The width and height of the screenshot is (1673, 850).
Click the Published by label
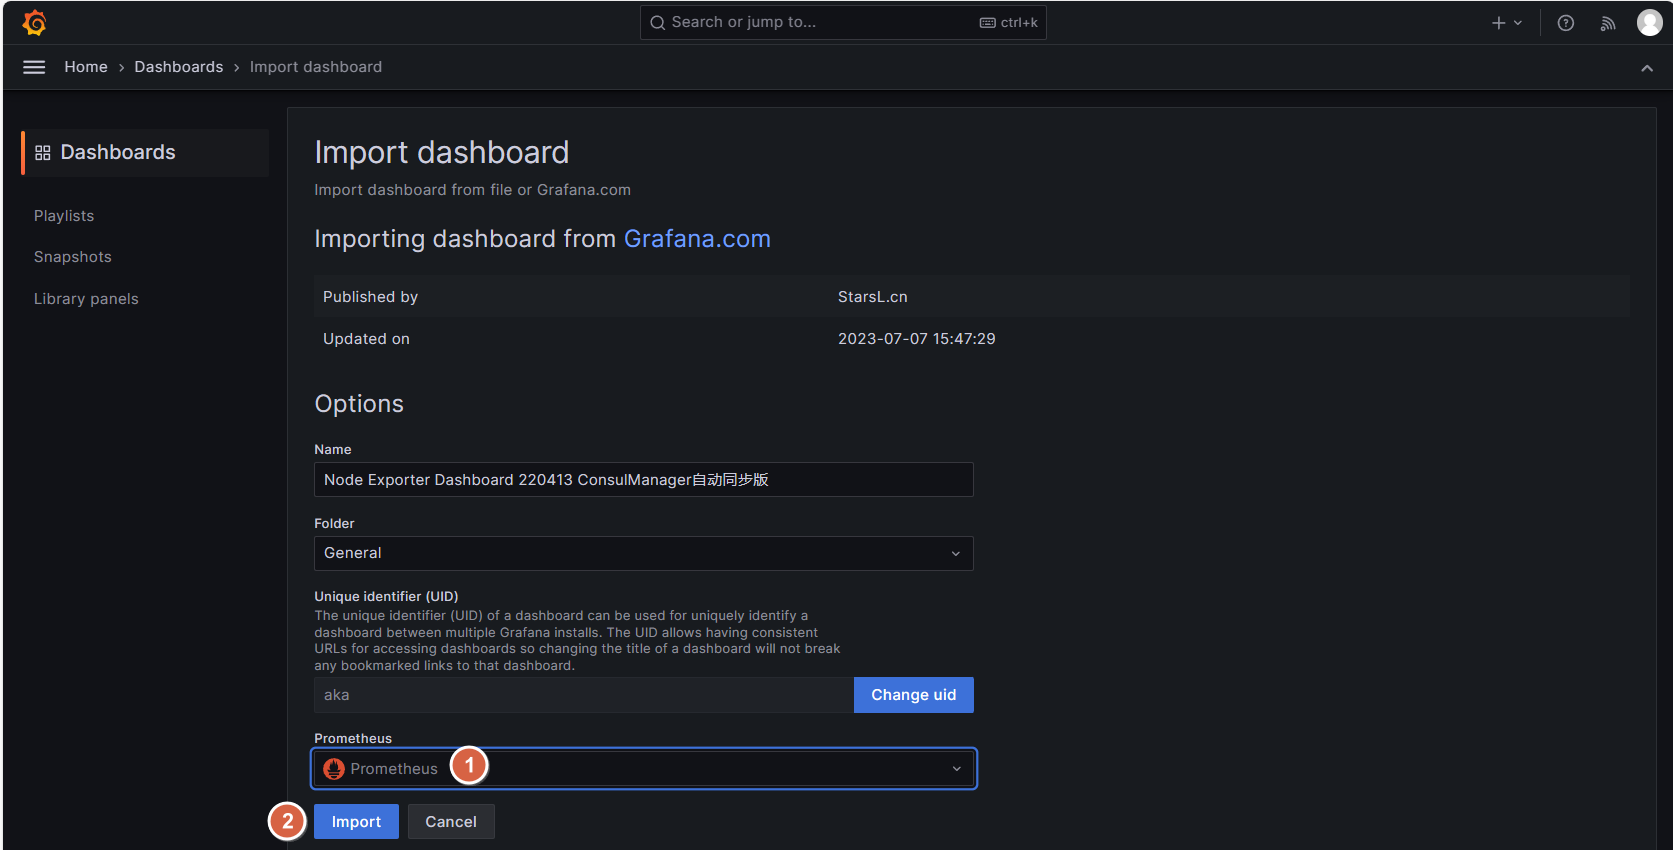coord(370,297)
